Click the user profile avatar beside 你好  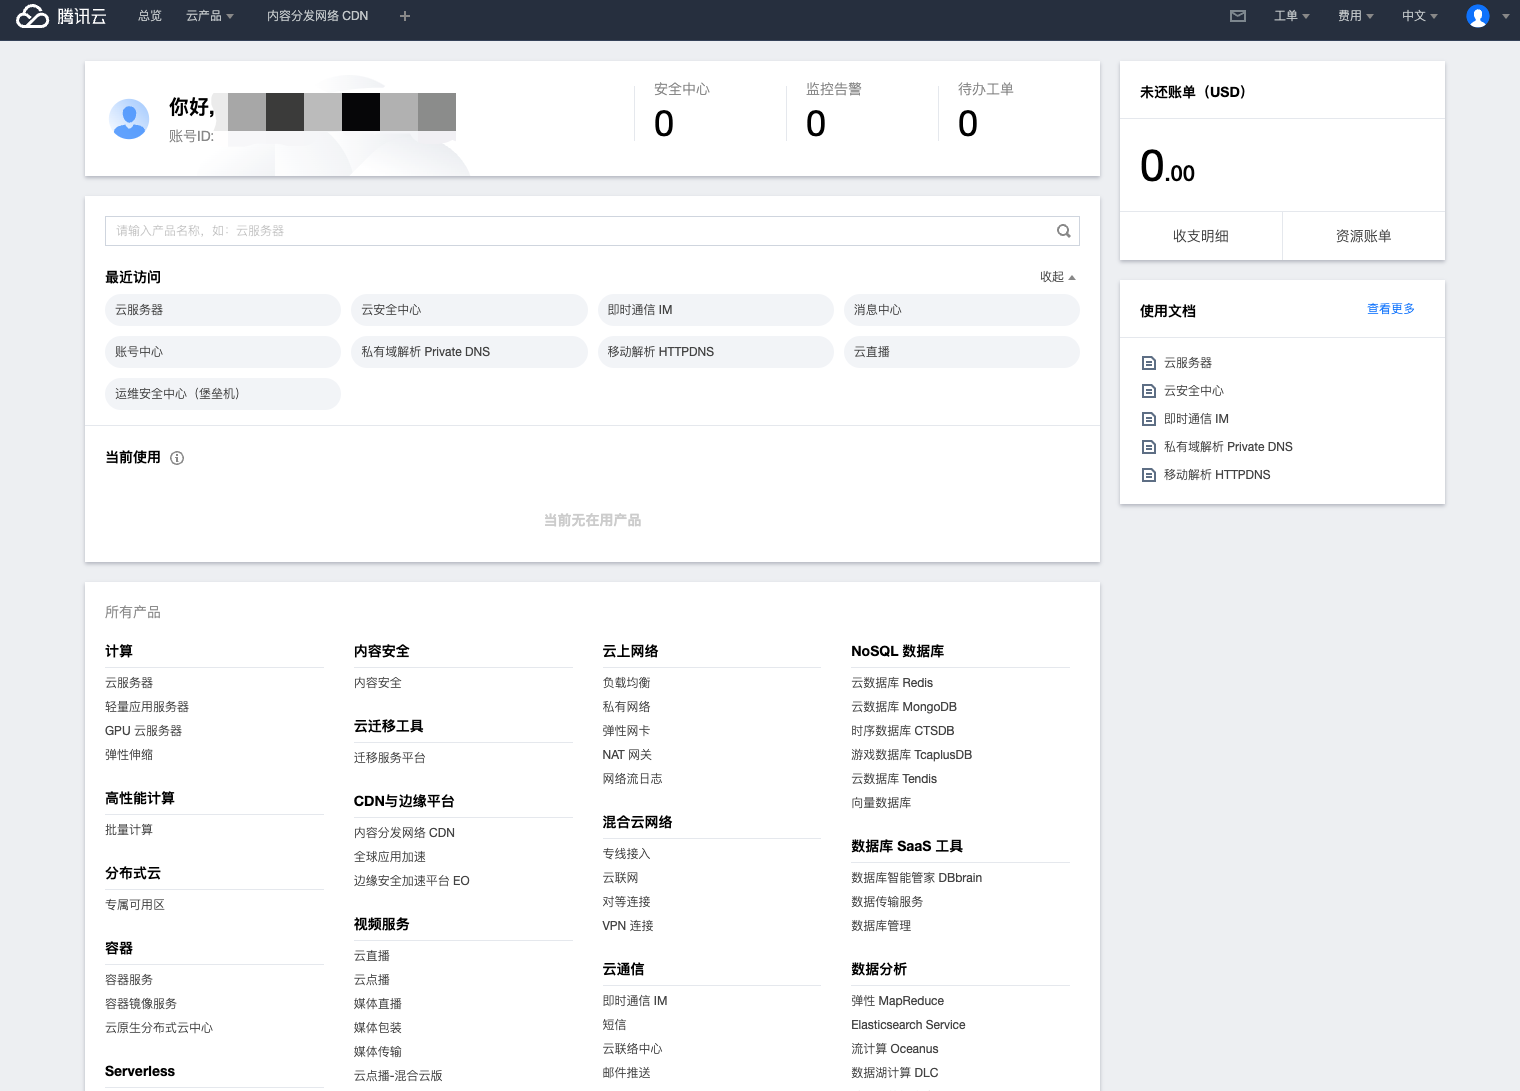129,119
